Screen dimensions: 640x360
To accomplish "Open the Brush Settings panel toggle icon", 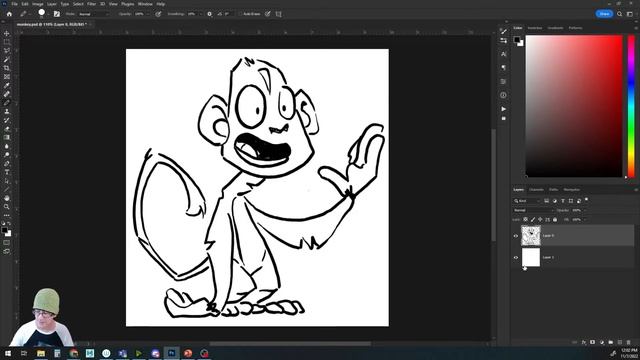I will (x=57, y=14).
